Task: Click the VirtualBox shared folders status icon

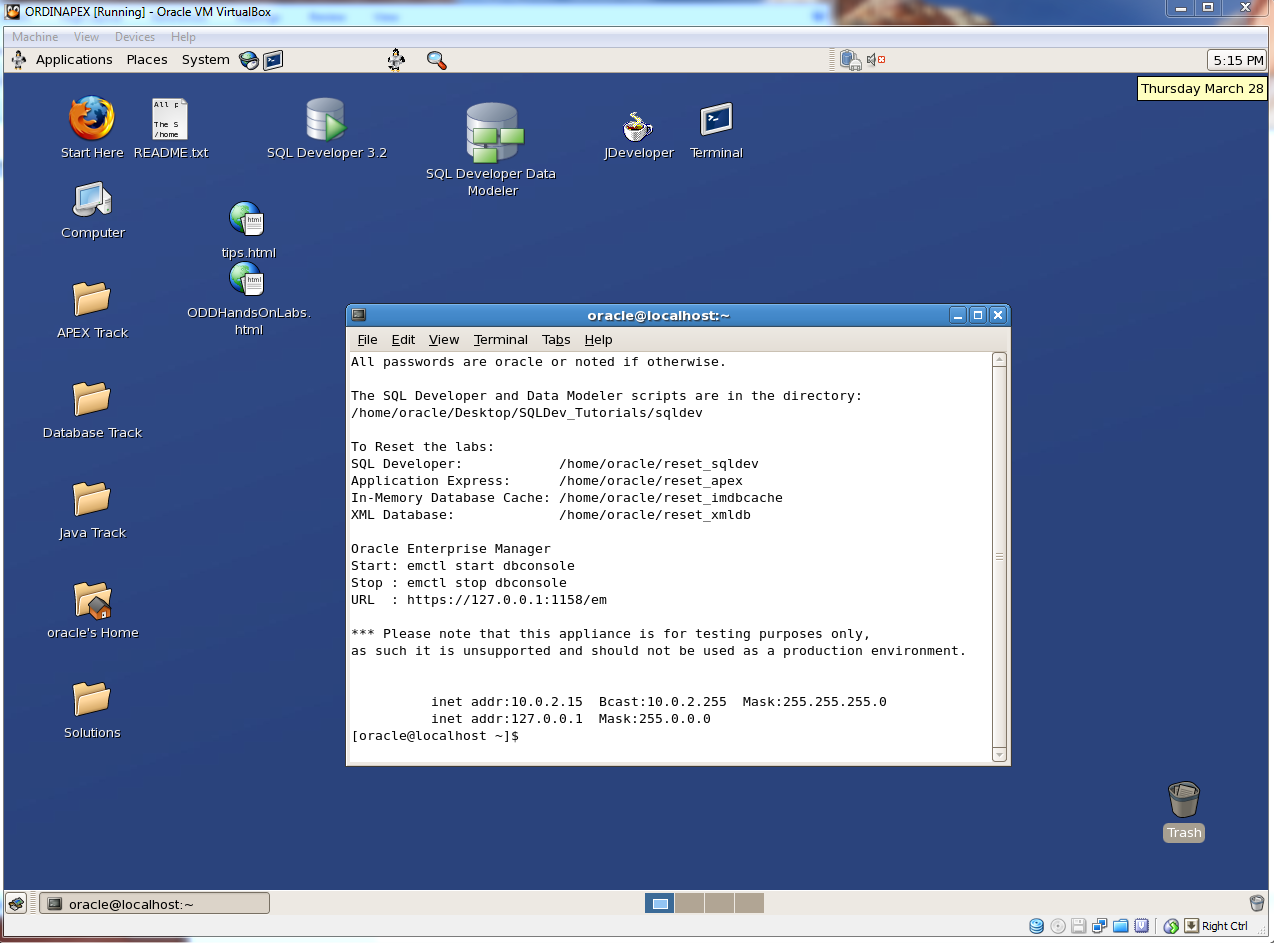Action: pos(1121,926)
